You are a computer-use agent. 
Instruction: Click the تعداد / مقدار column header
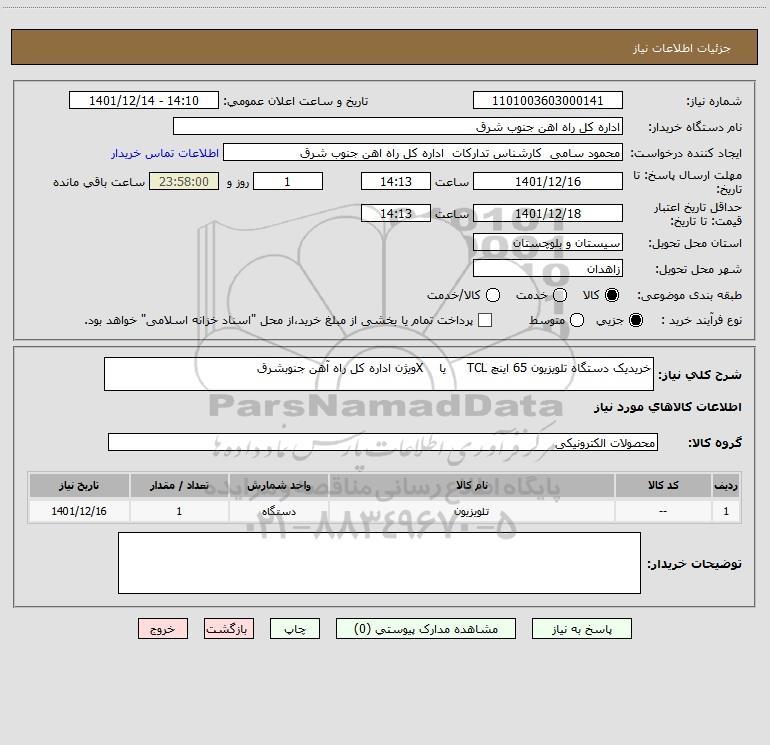pos(179,485)
